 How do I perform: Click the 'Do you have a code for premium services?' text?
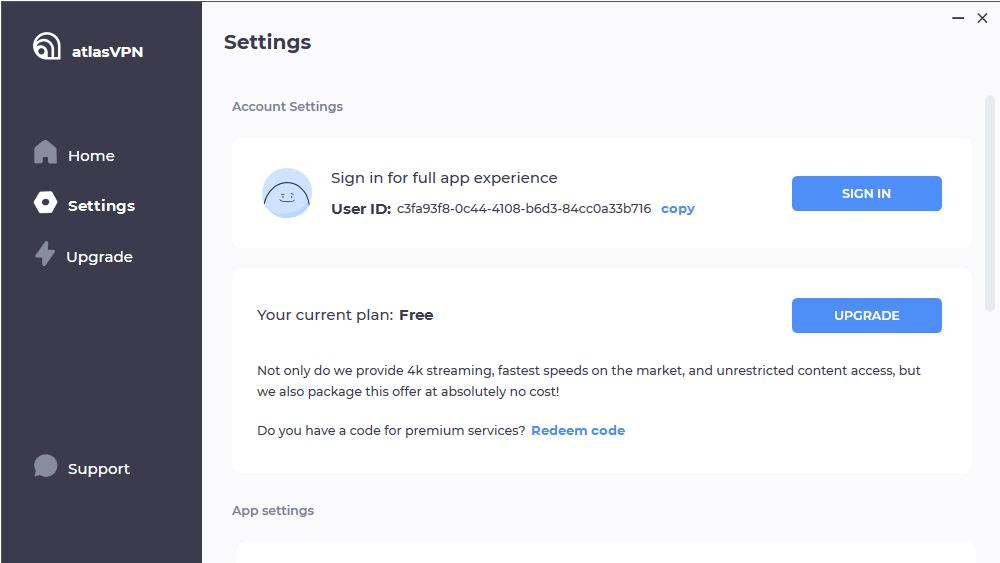coord(391,430)
